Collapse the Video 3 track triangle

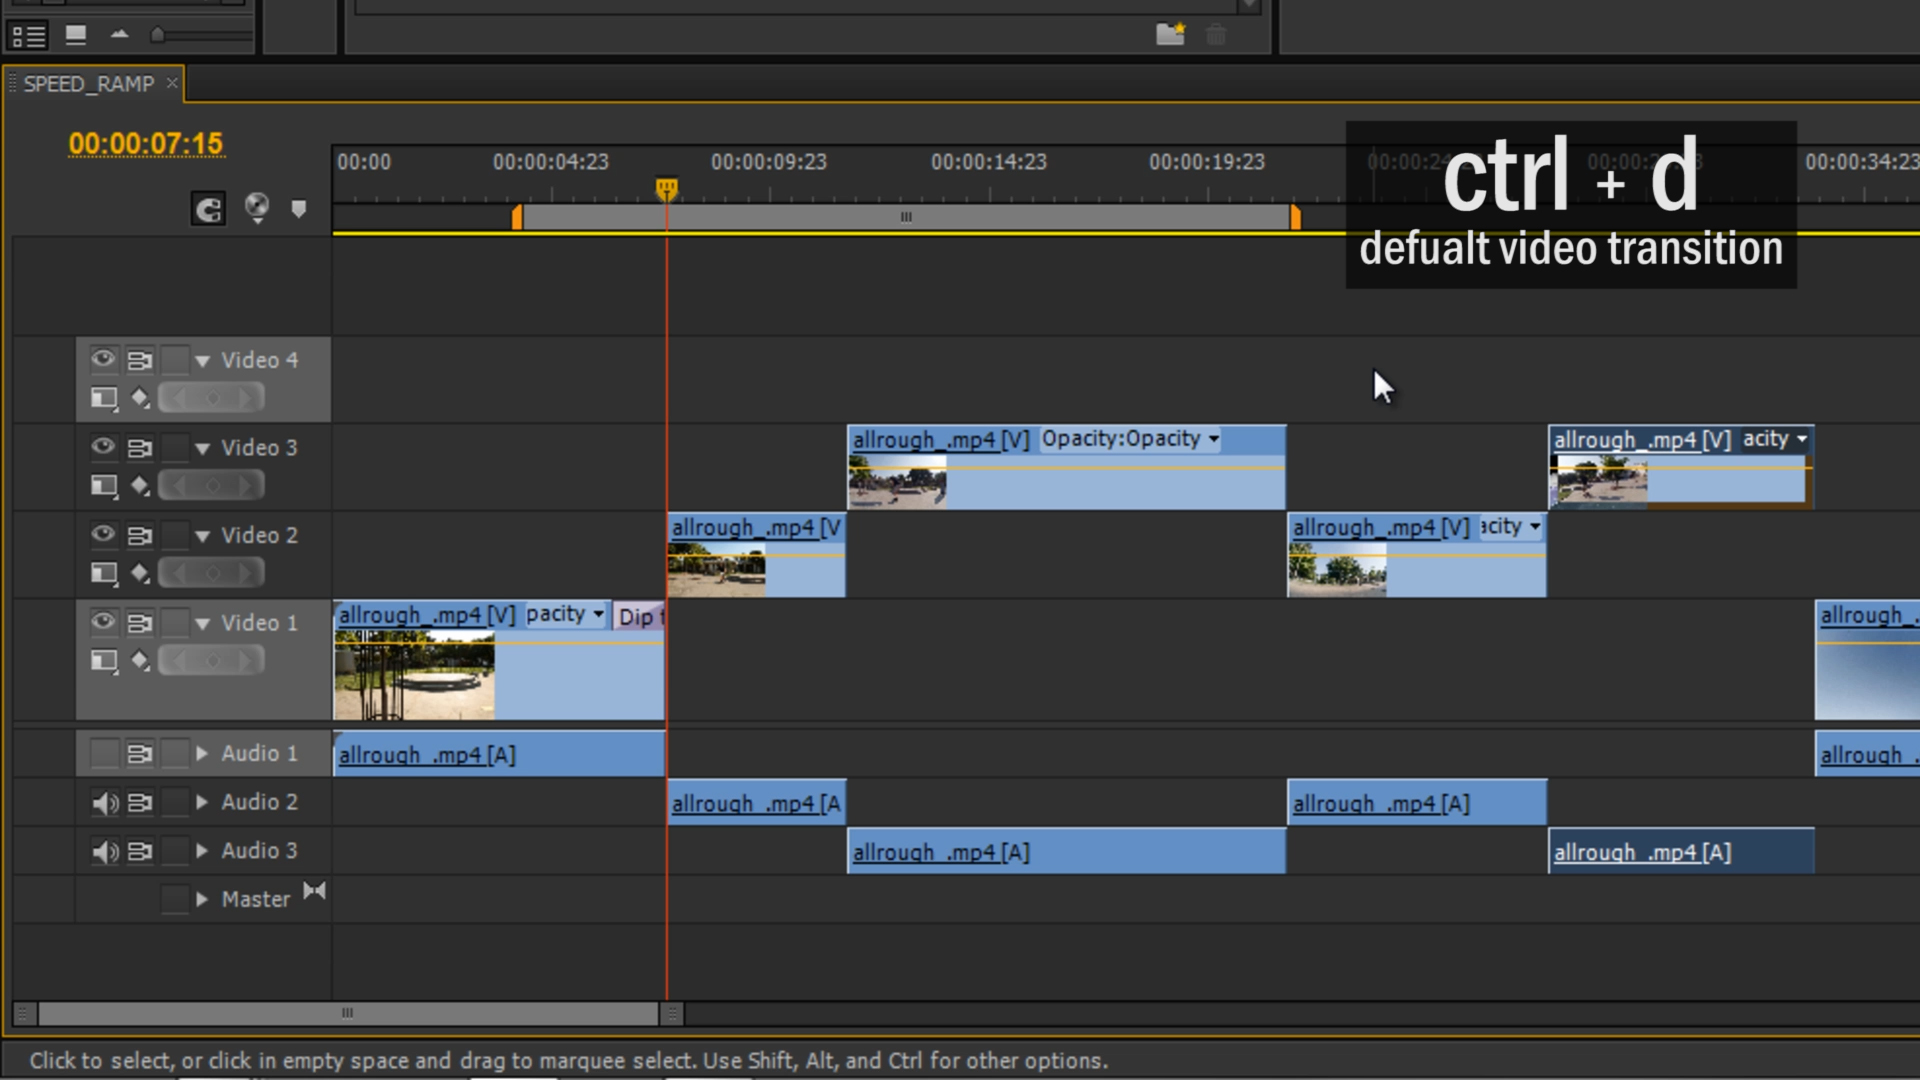pyautogui.click(x=202, y=447)
